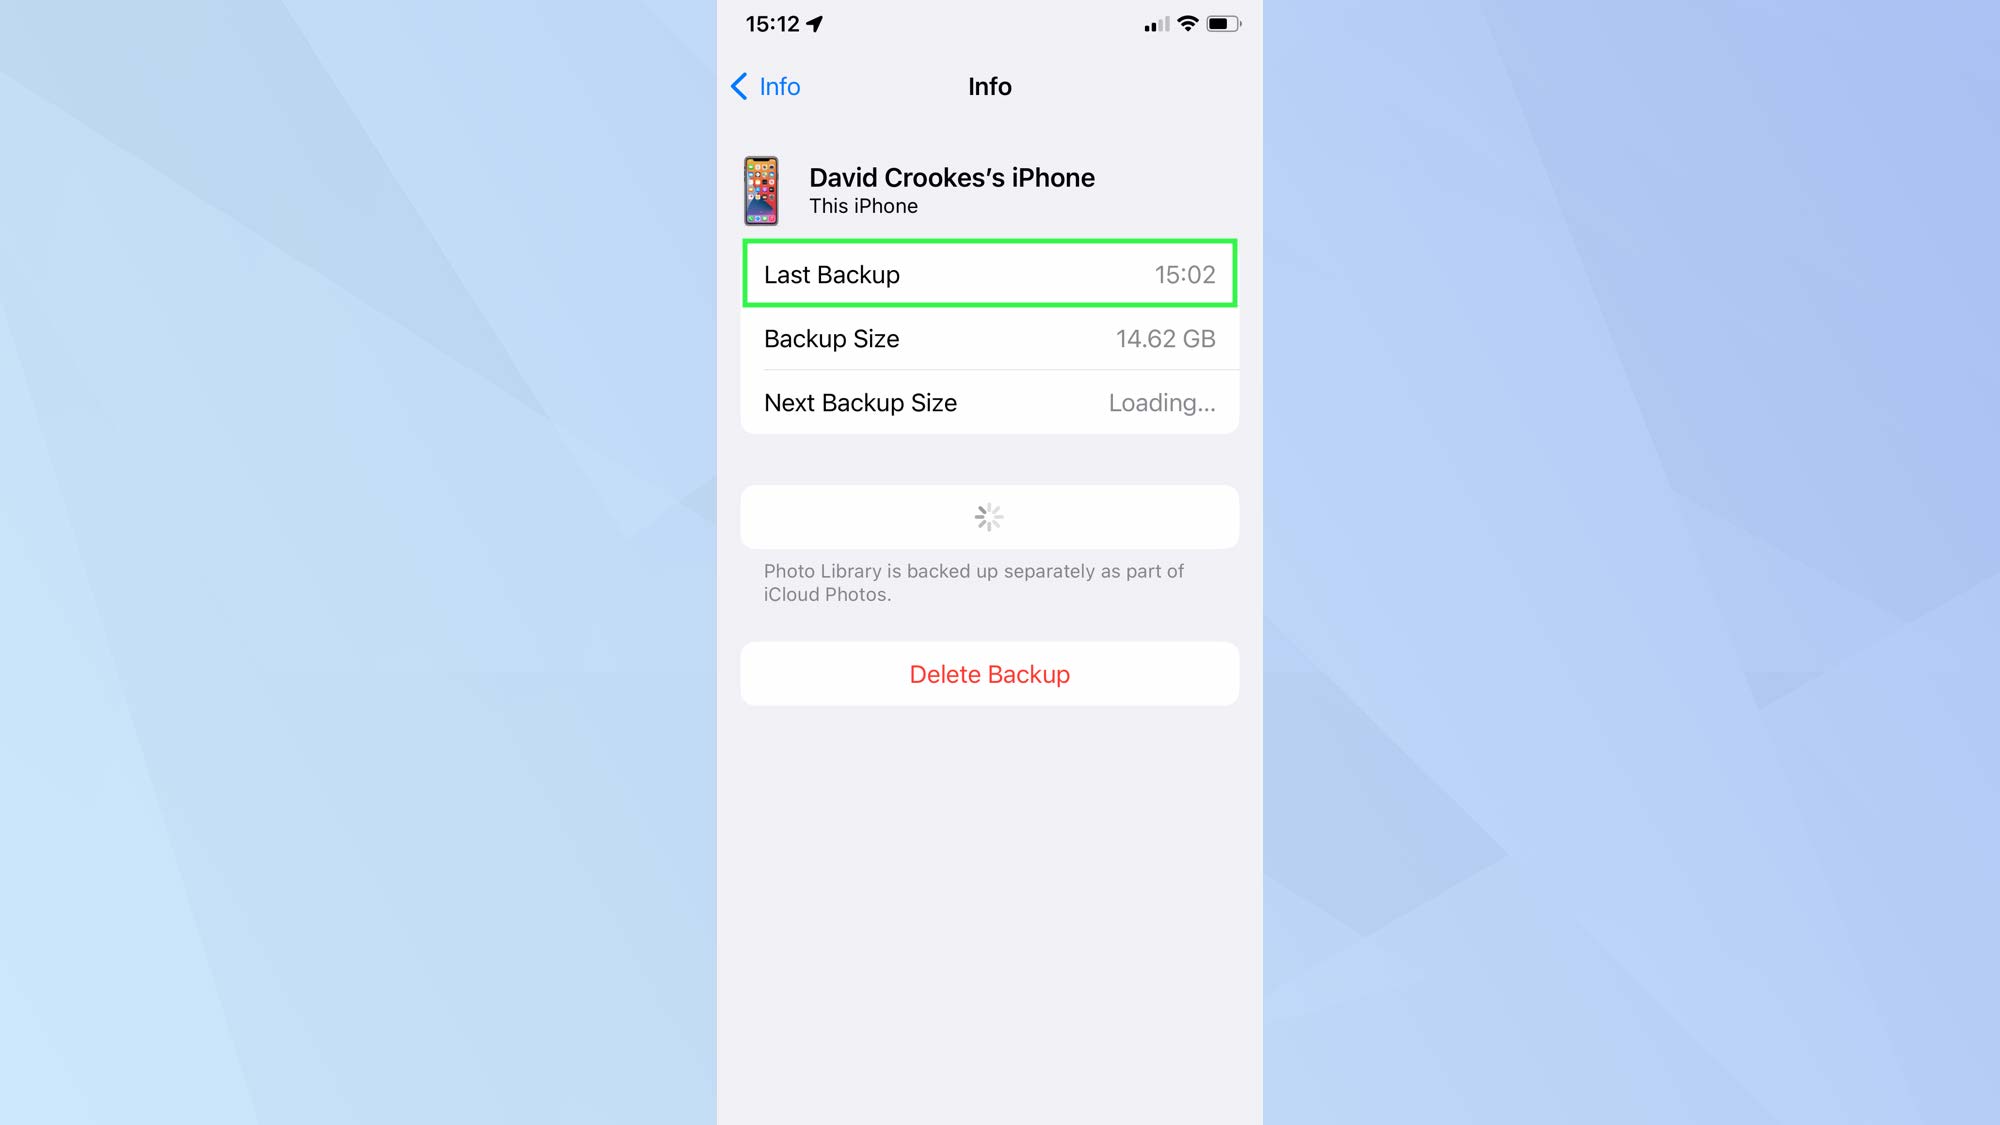The height and width of the screenshot is (1125, 2000).
Task: Expand the Photo Library backup info section
Action: tap(989, 516)
